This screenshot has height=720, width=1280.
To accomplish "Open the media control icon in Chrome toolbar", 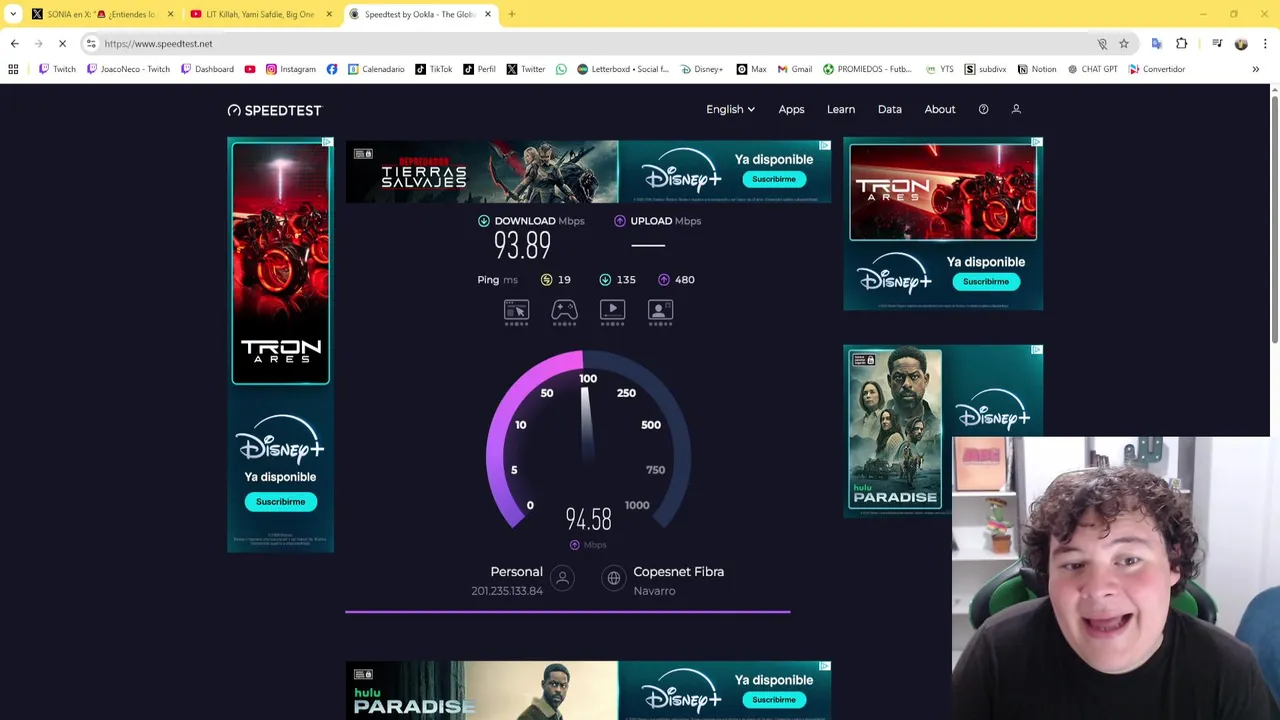I will click(x=1217, y=44).
